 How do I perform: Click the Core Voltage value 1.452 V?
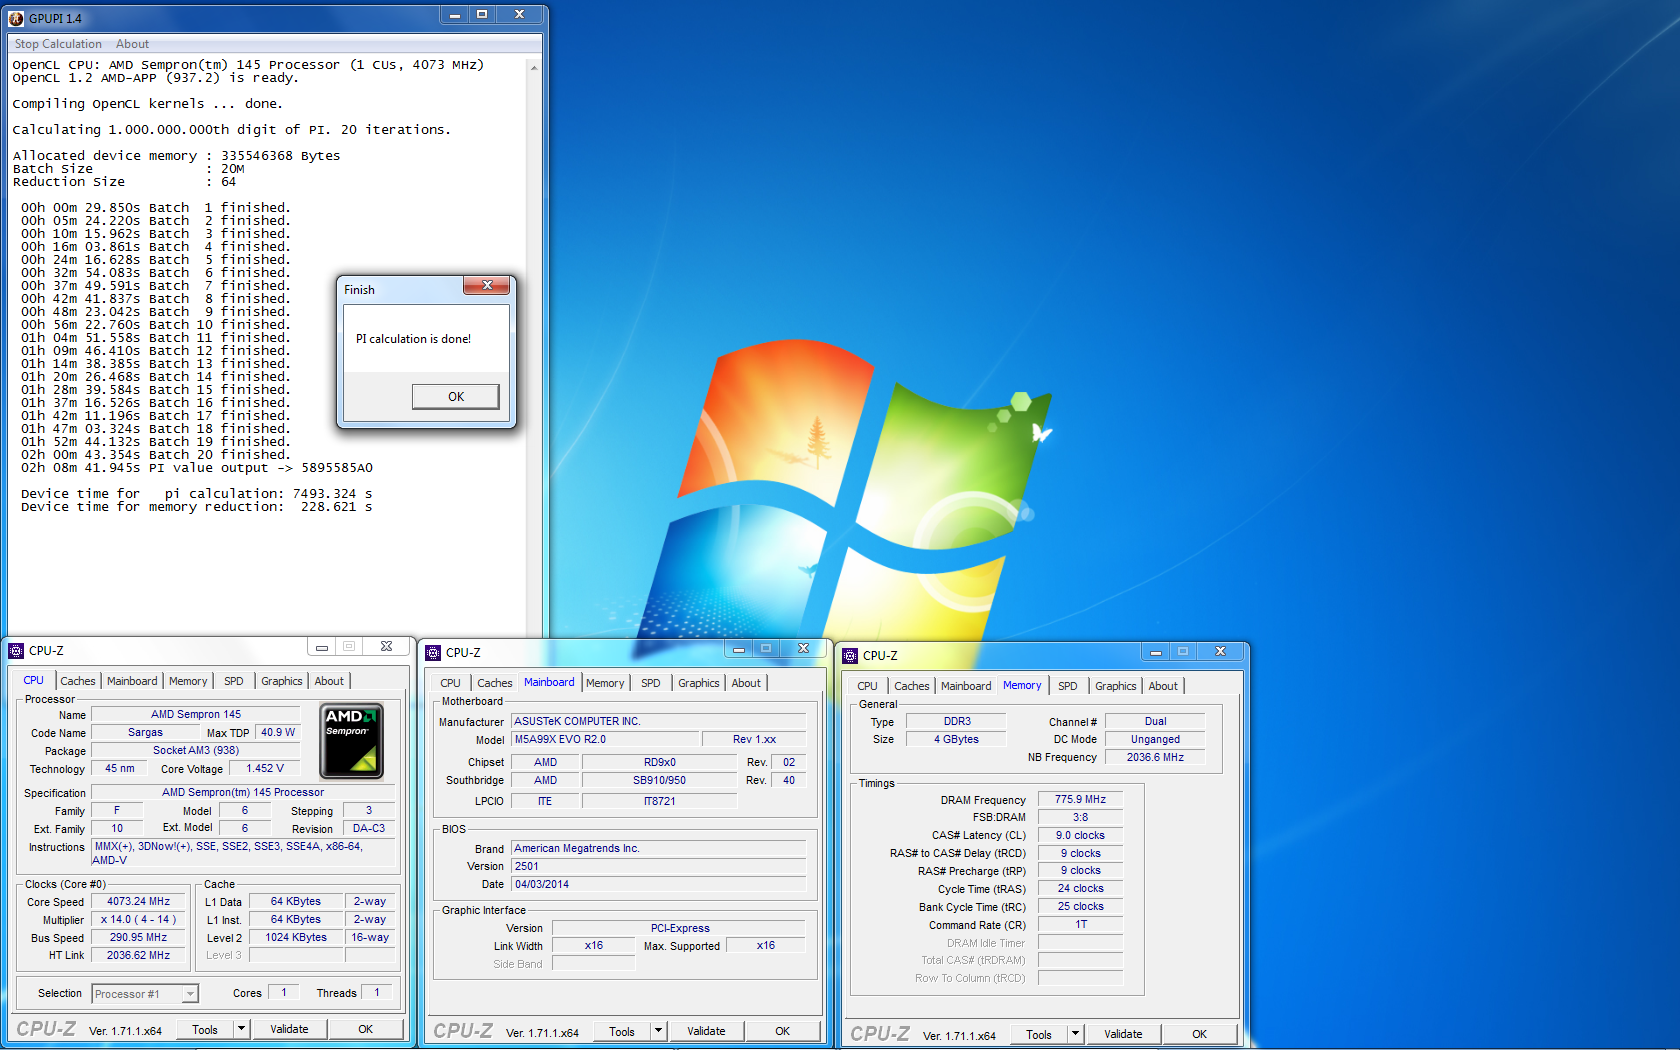[x=266, y=769]
